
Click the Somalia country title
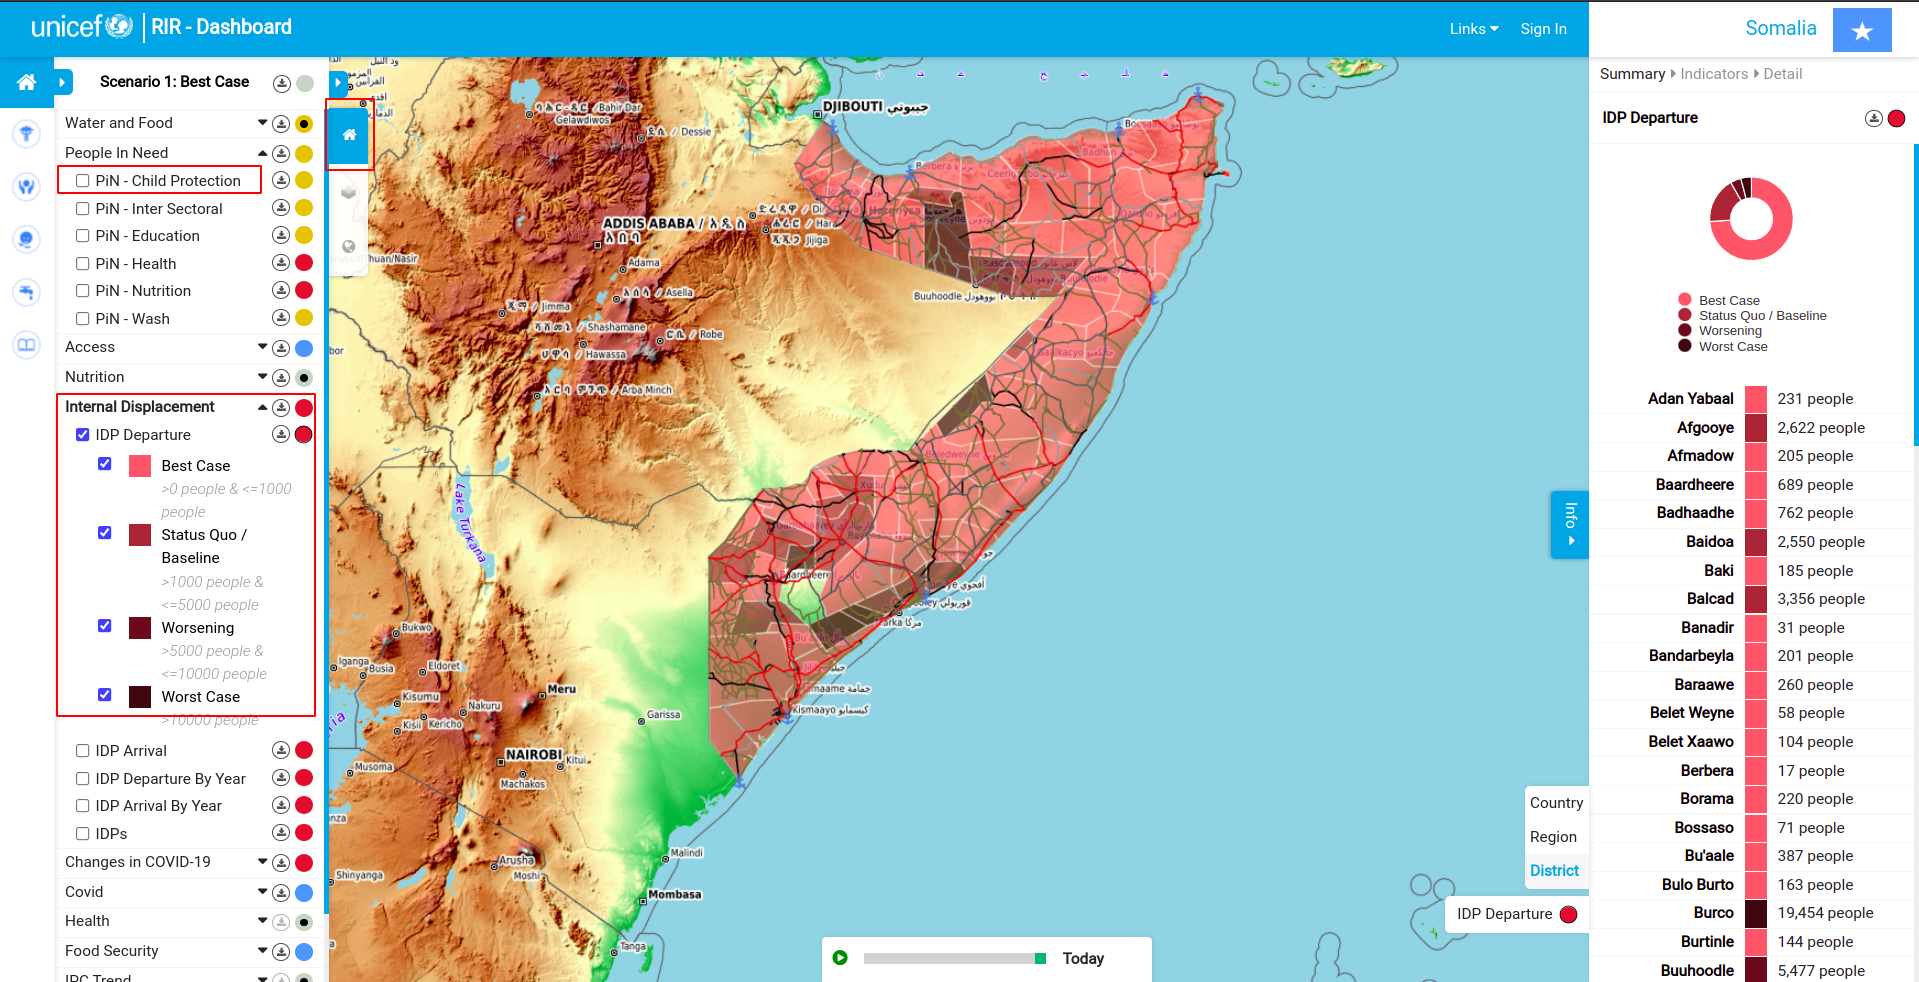click(x=1780, y=28)
